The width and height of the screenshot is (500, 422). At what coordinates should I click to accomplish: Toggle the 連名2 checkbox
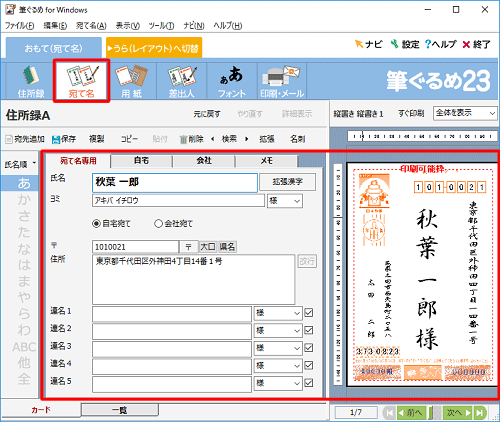(309, 330)
